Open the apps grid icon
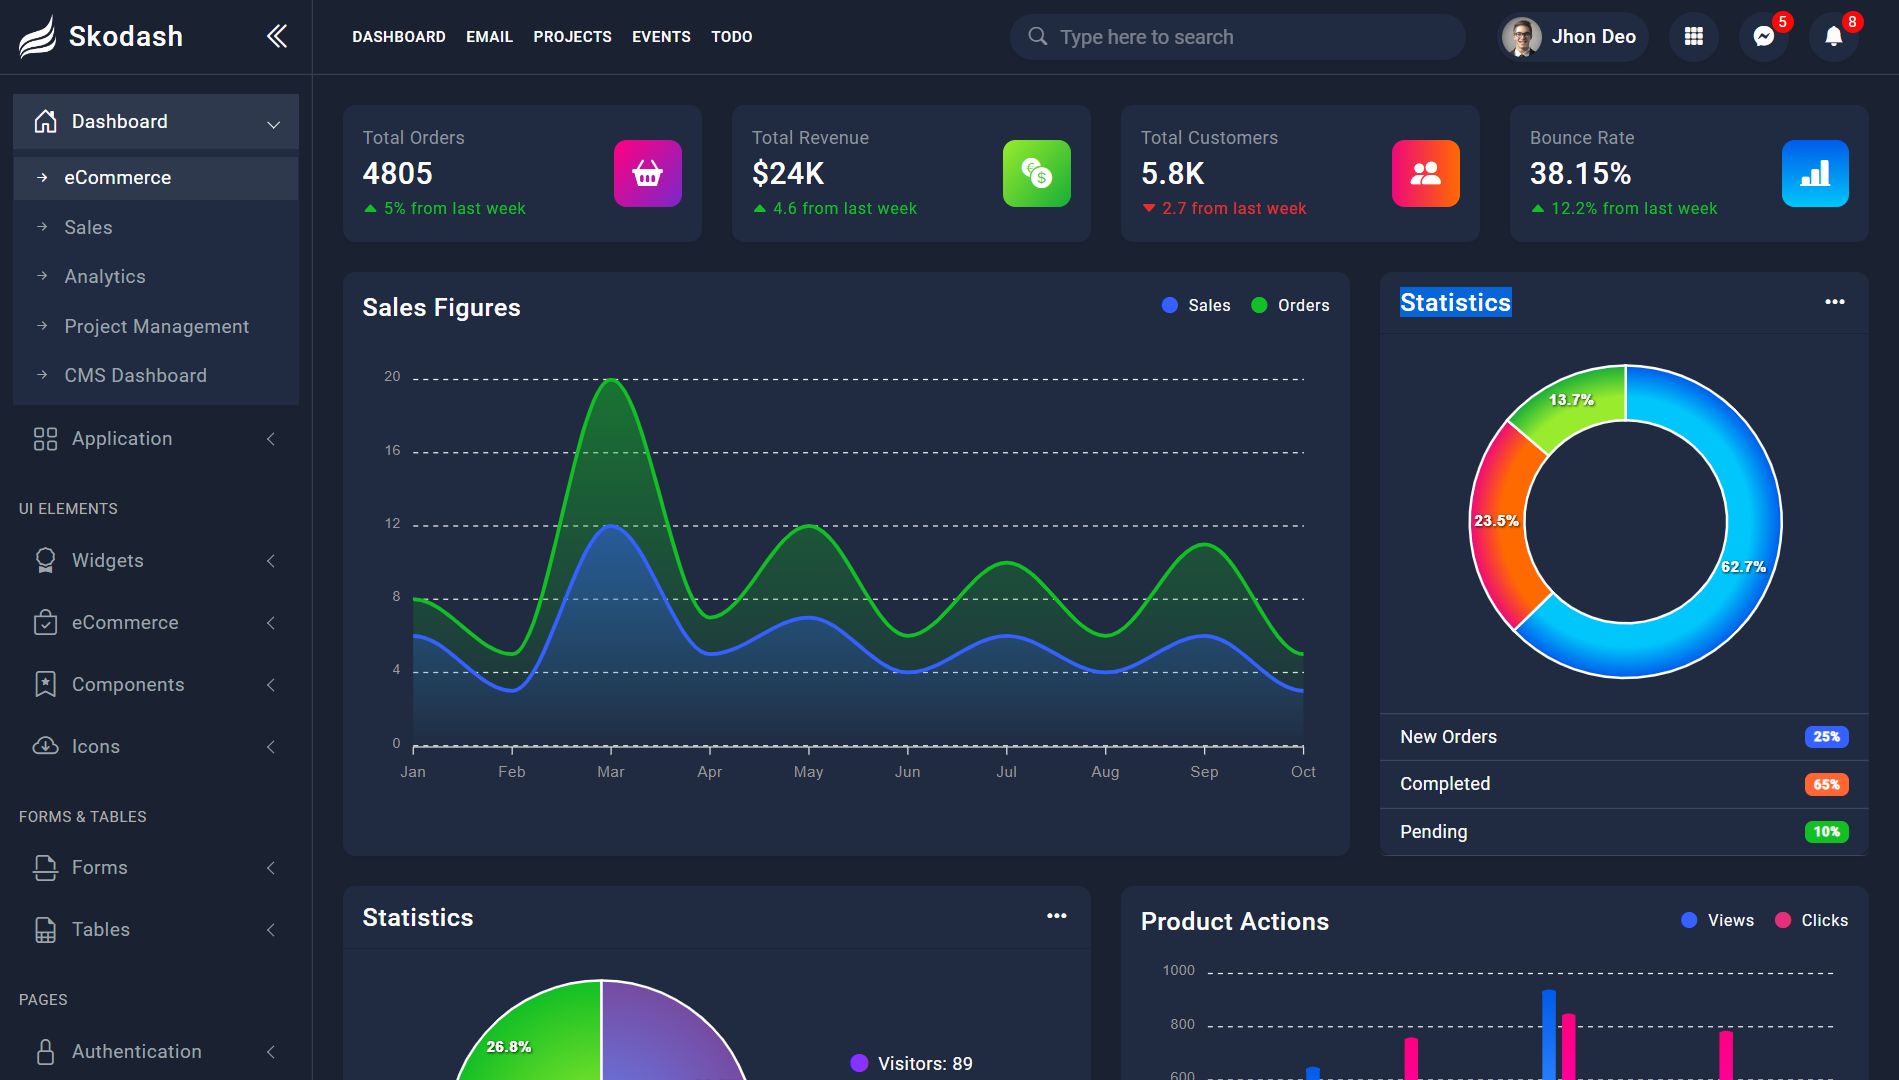Image resolution: width=1899 pixels, height=1080 pixels. [x=1693, y=37]
